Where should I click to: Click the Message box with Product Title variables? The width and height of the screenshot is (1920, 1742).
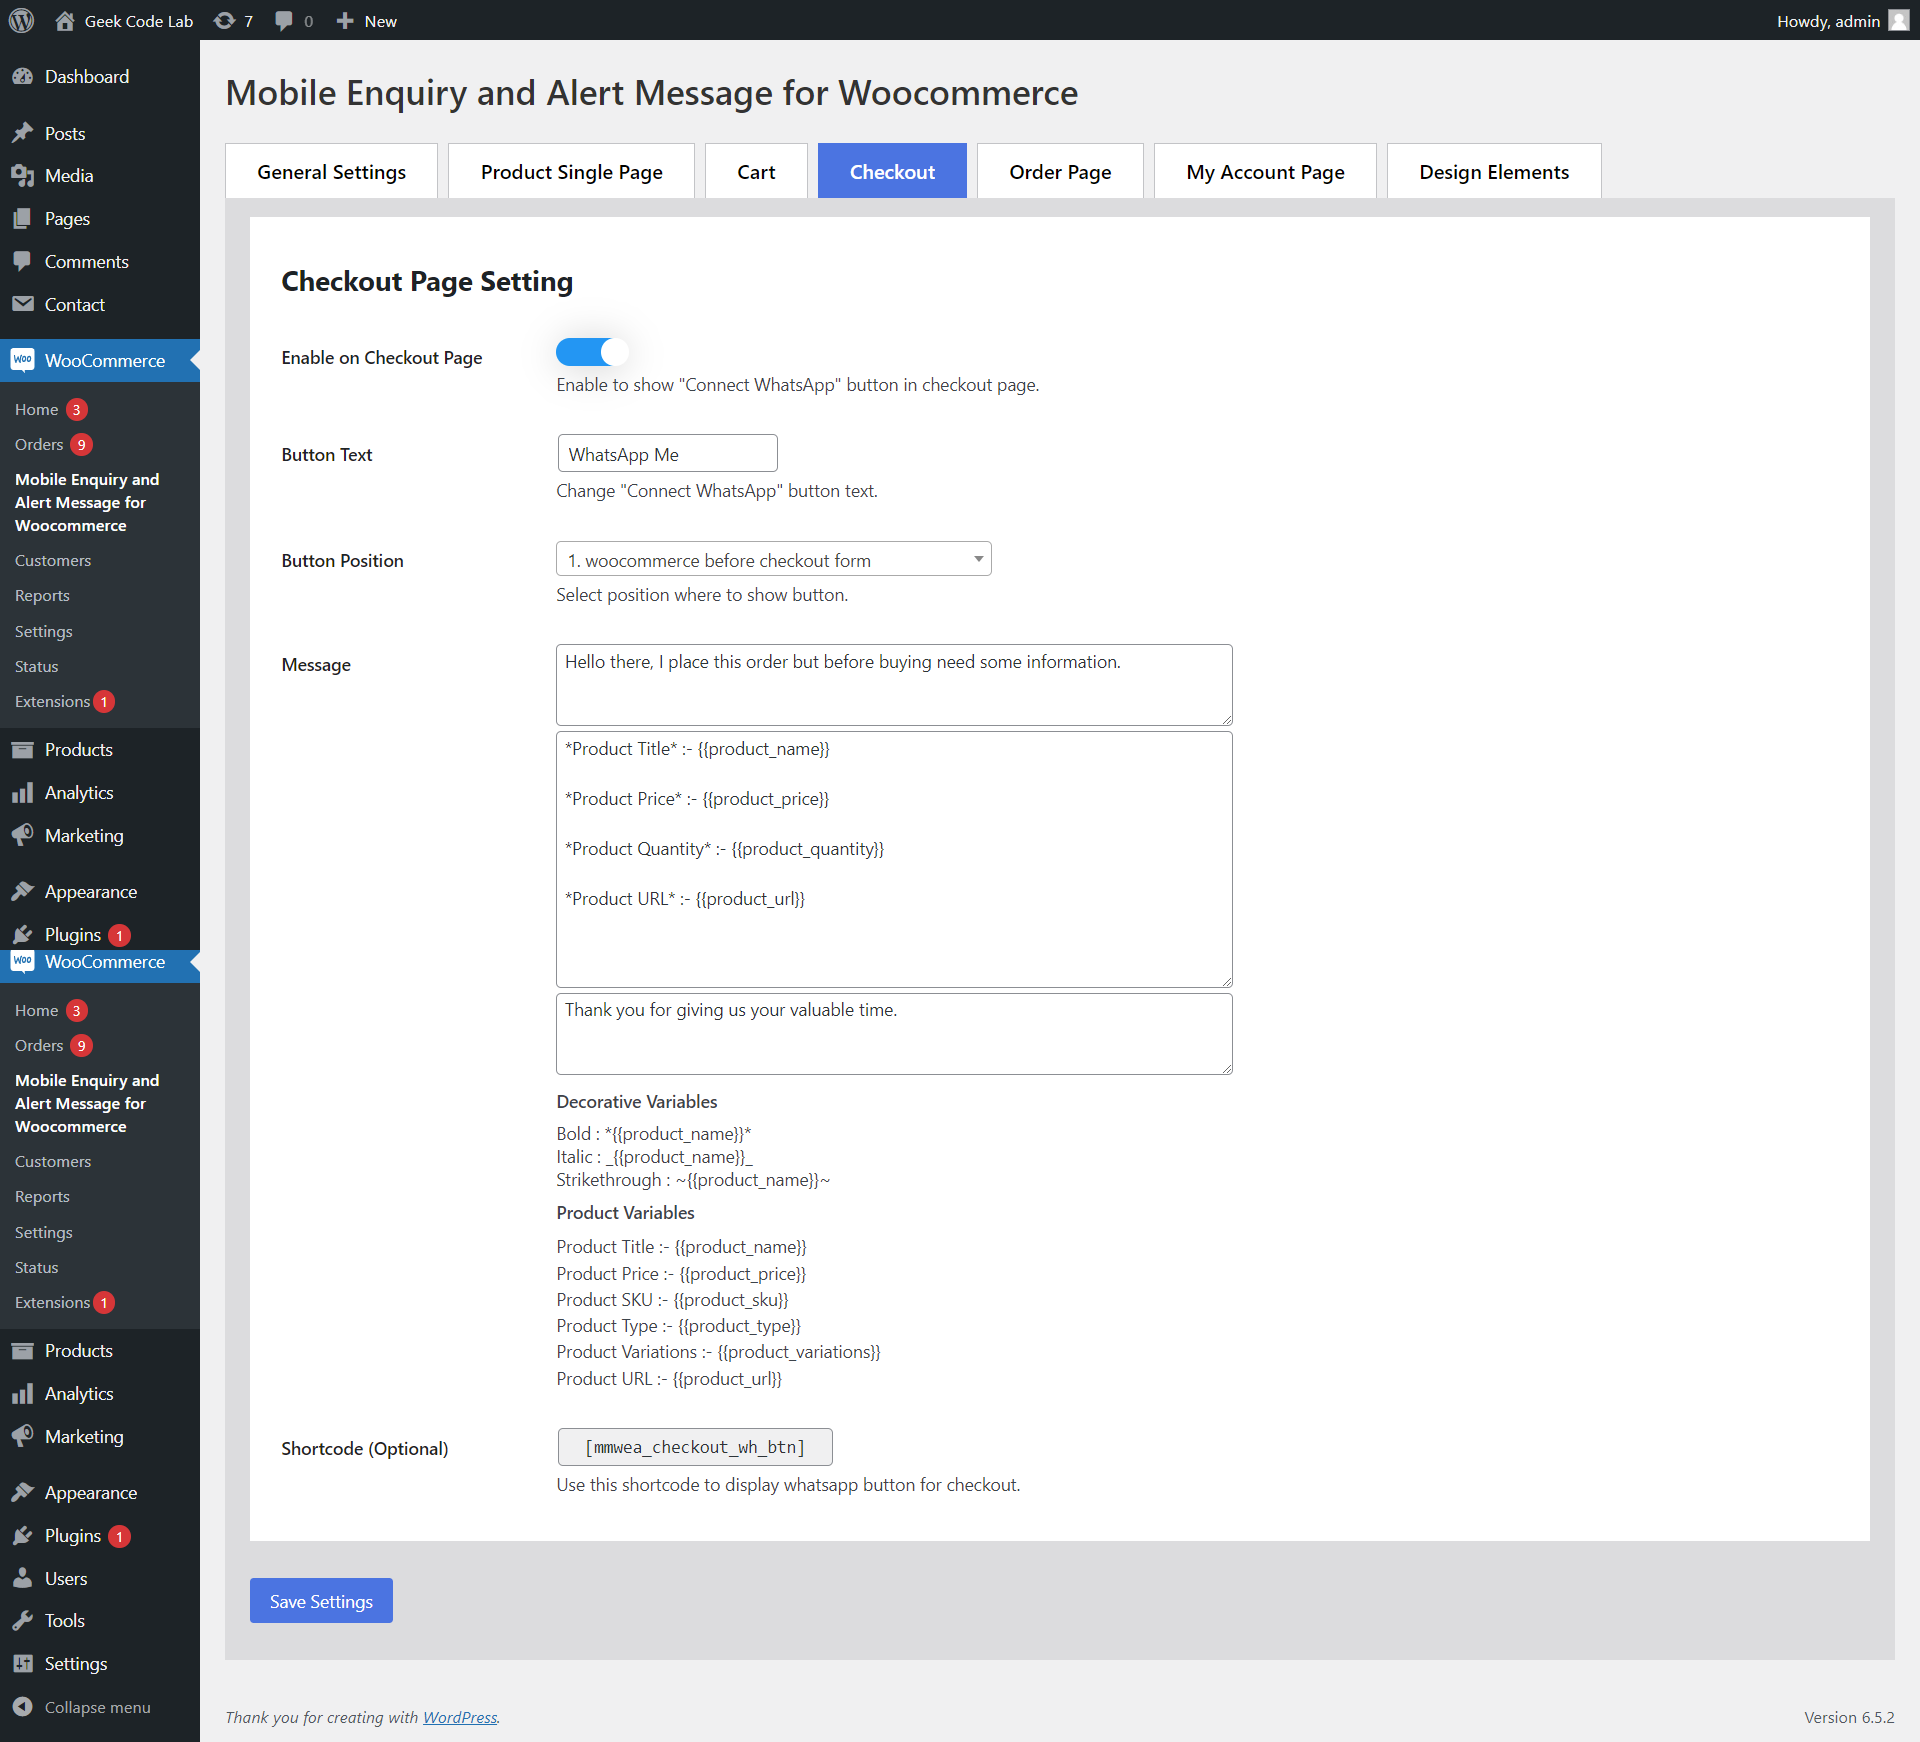894,860
